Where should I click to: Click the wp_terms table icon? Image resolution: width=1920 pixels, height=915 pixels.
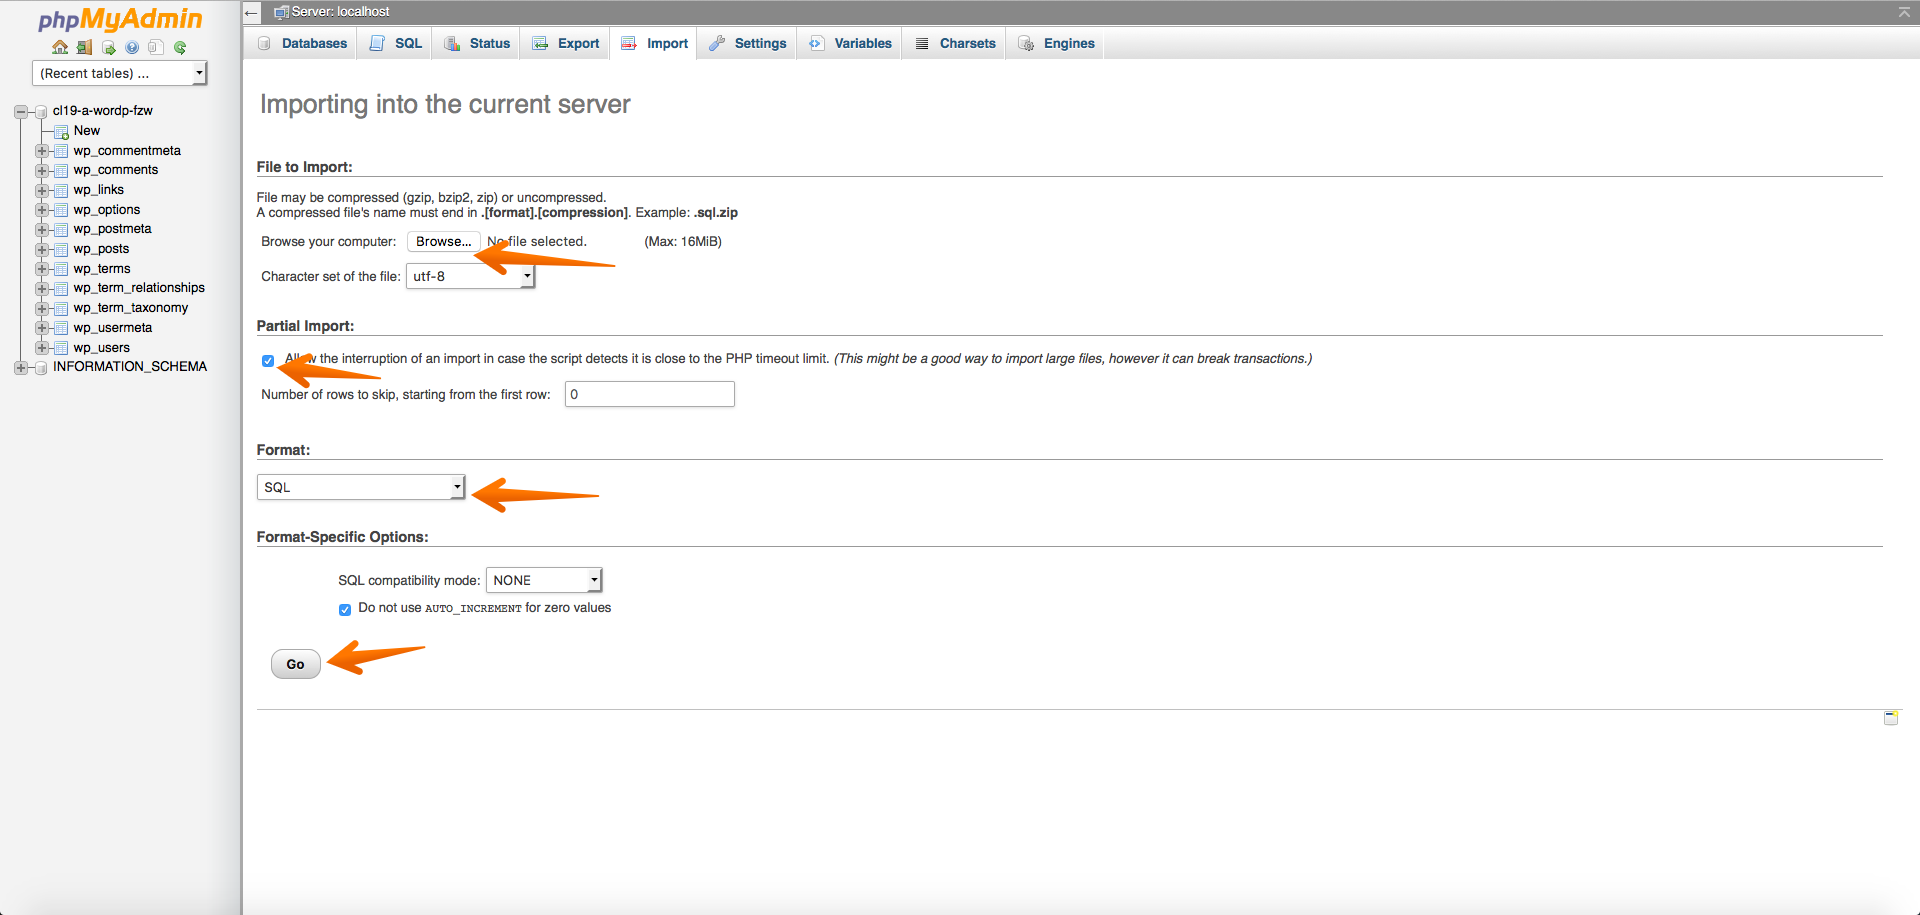[61, 269]
